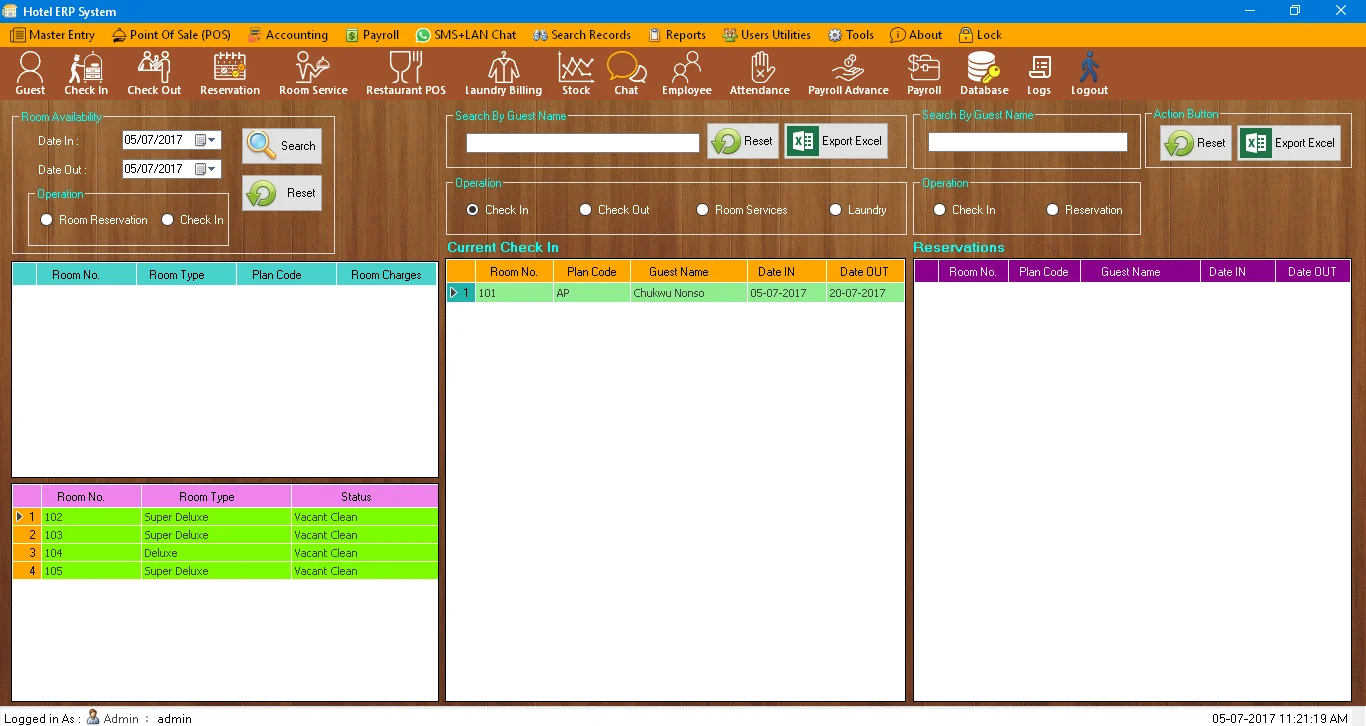Viewport: 1366px width, 726px height.
Task: Open the Check Out toolbar icon
Action: [x=154, y=74]
